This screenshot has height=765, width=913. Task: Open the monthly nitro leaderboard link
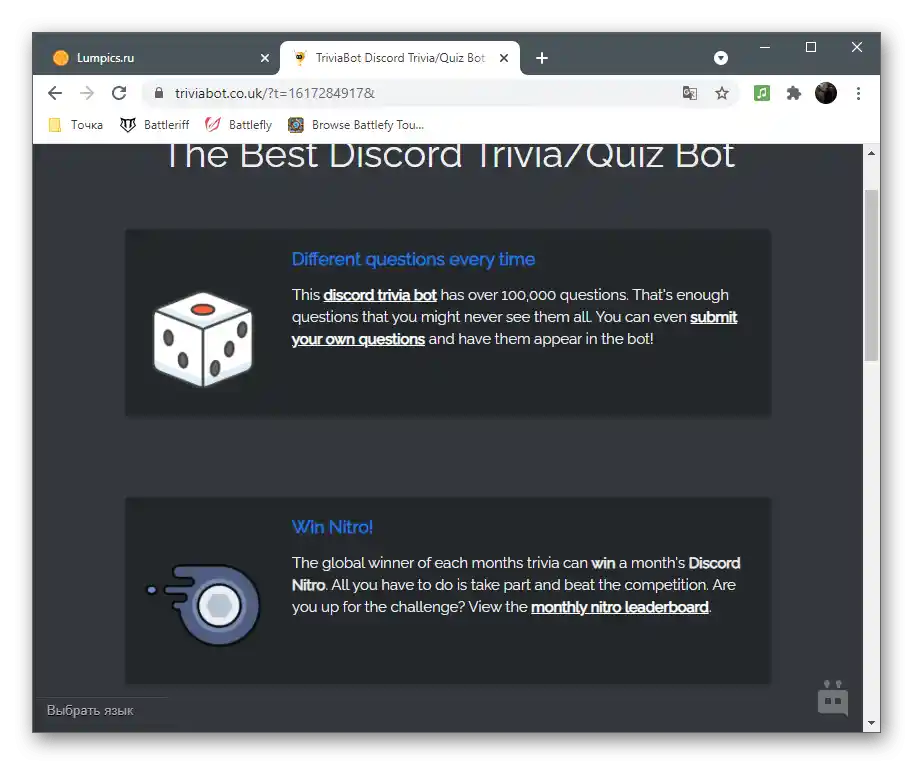620,607
